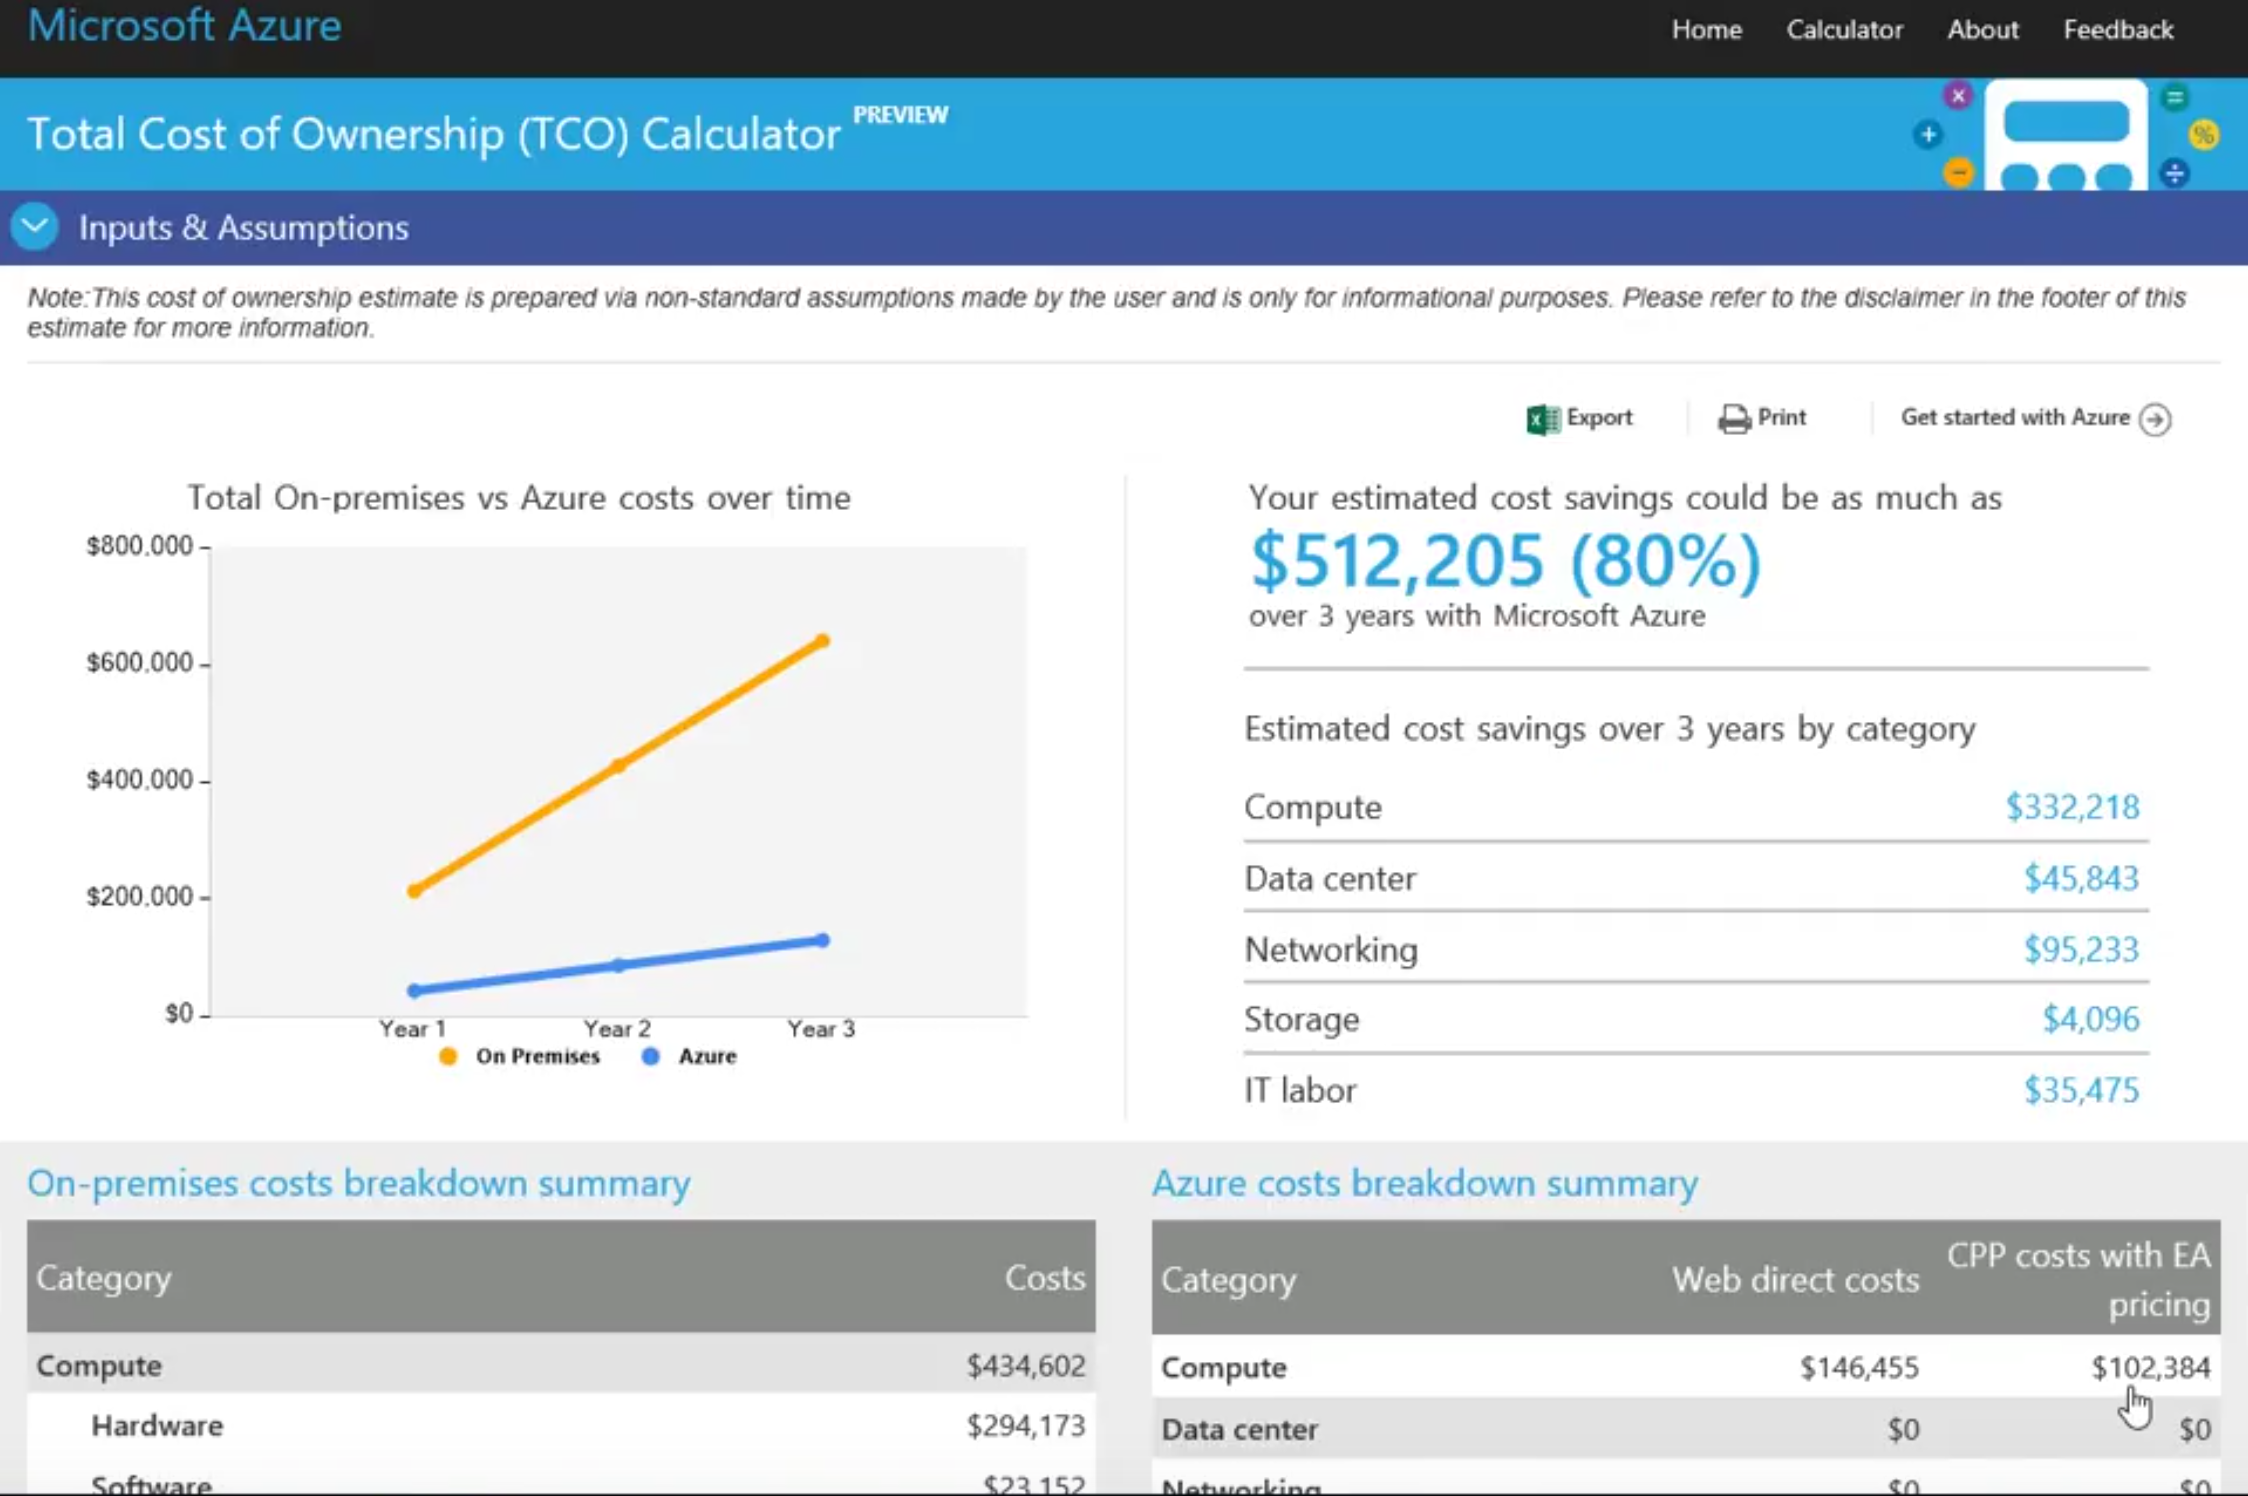Click the Compute savings amount $332,218

[2072, 807]
